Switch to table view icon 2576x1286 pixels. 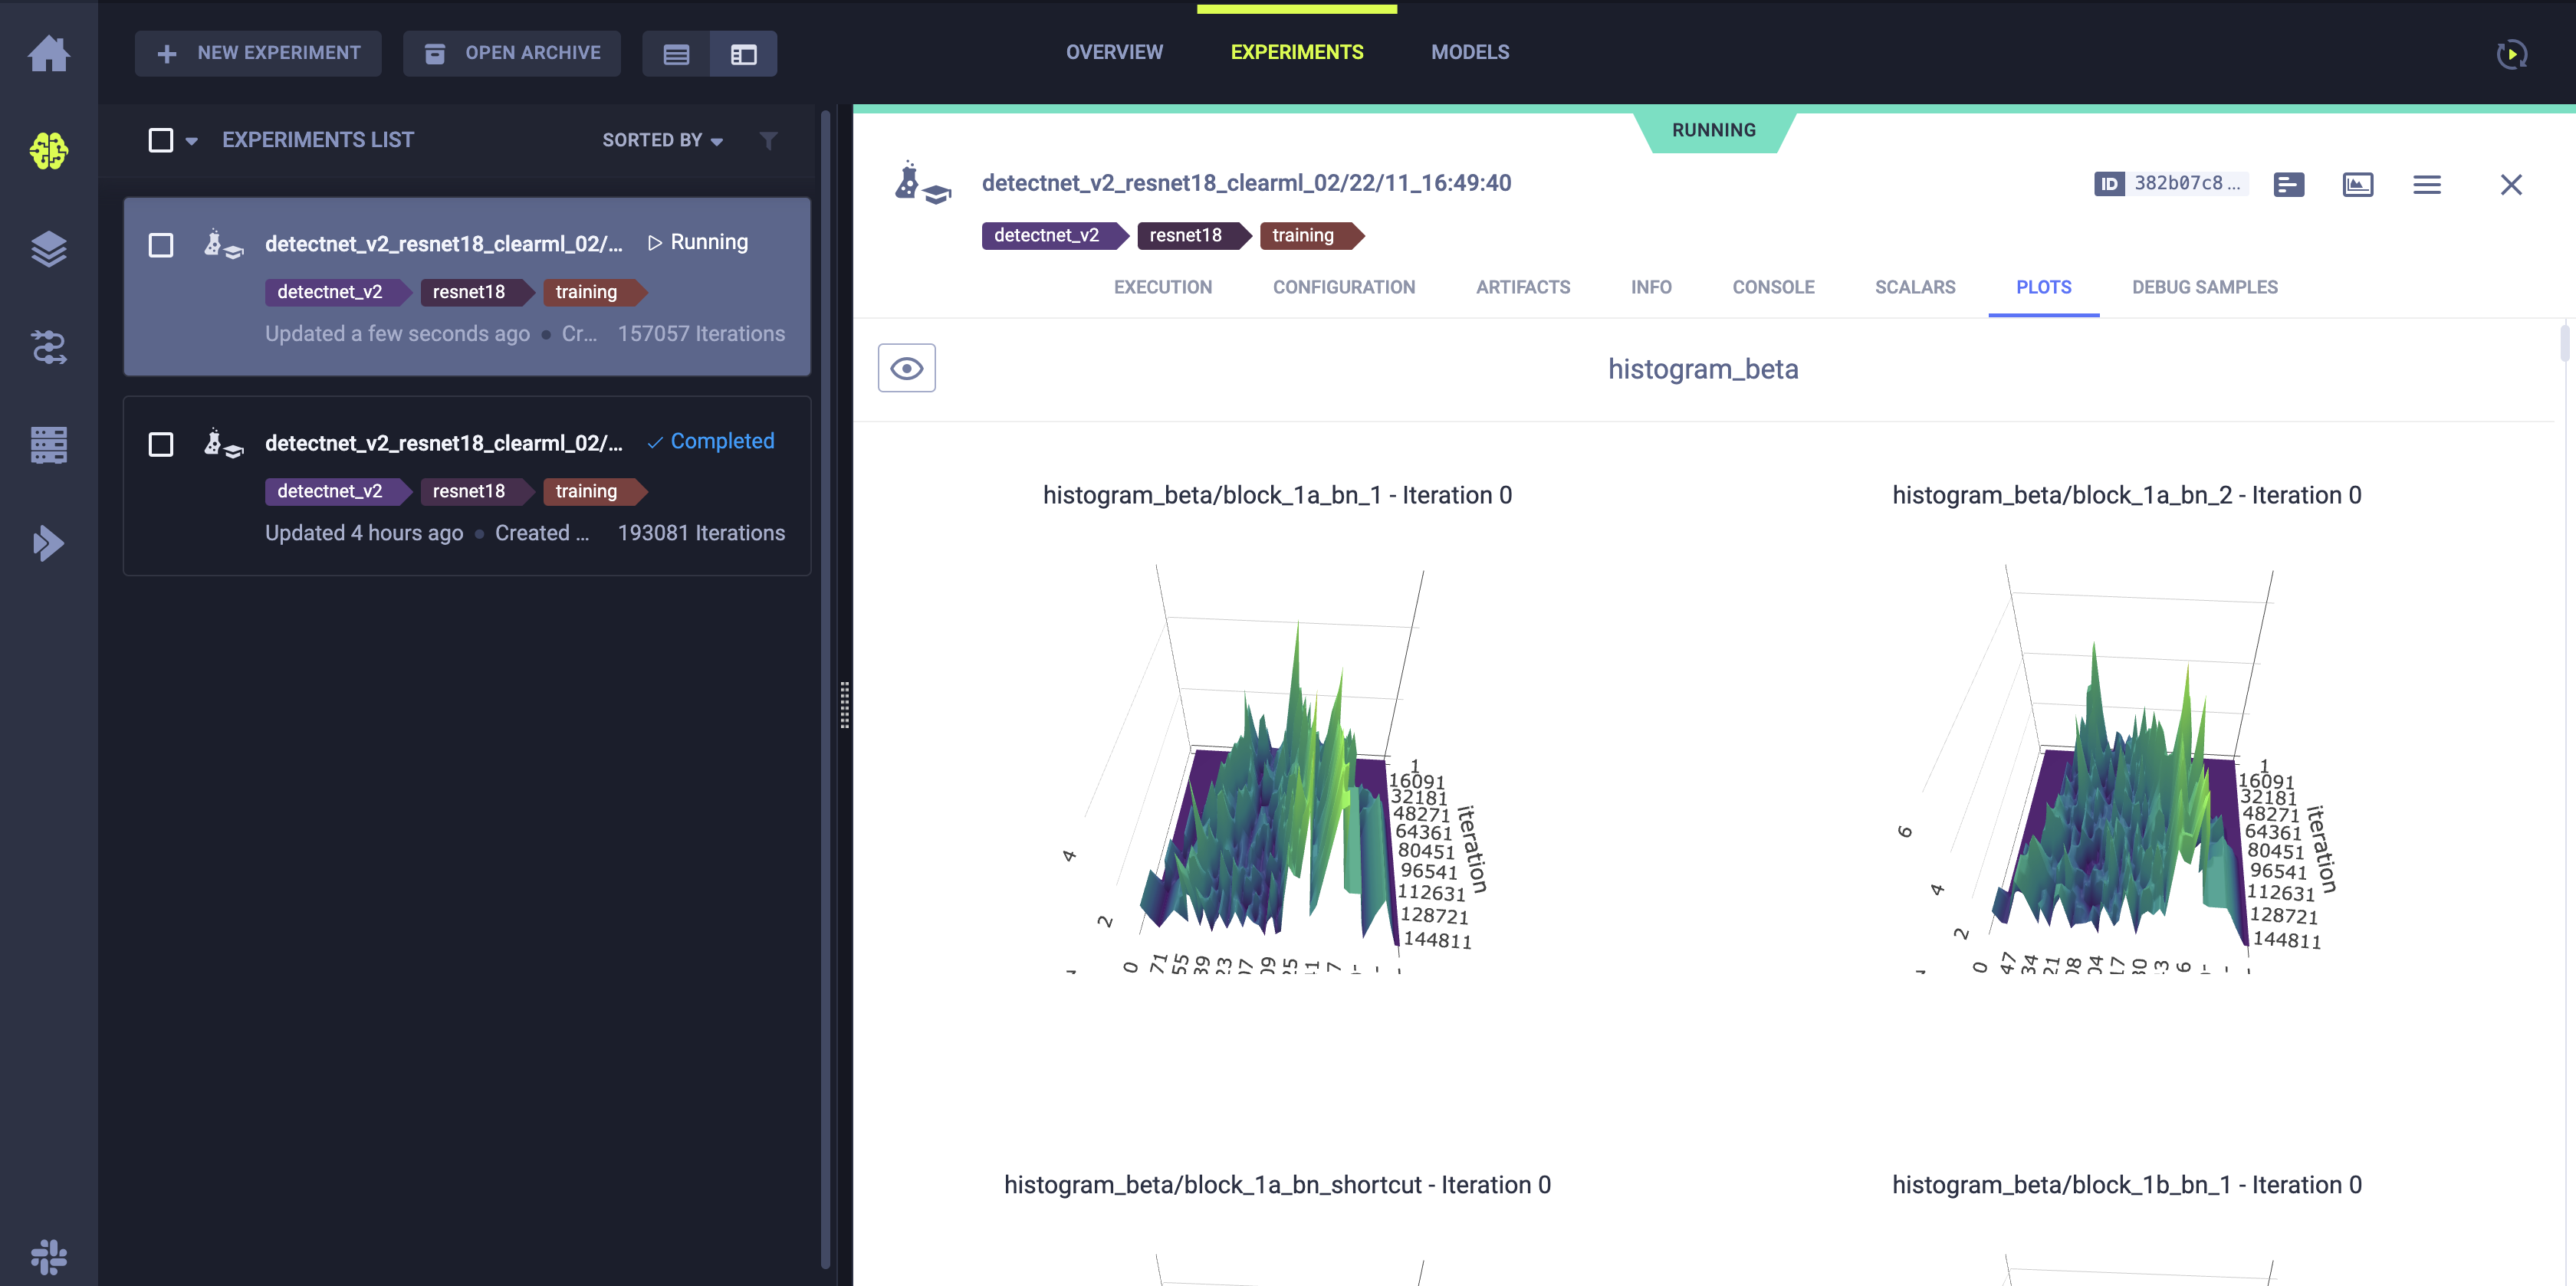tap(676, 54)
